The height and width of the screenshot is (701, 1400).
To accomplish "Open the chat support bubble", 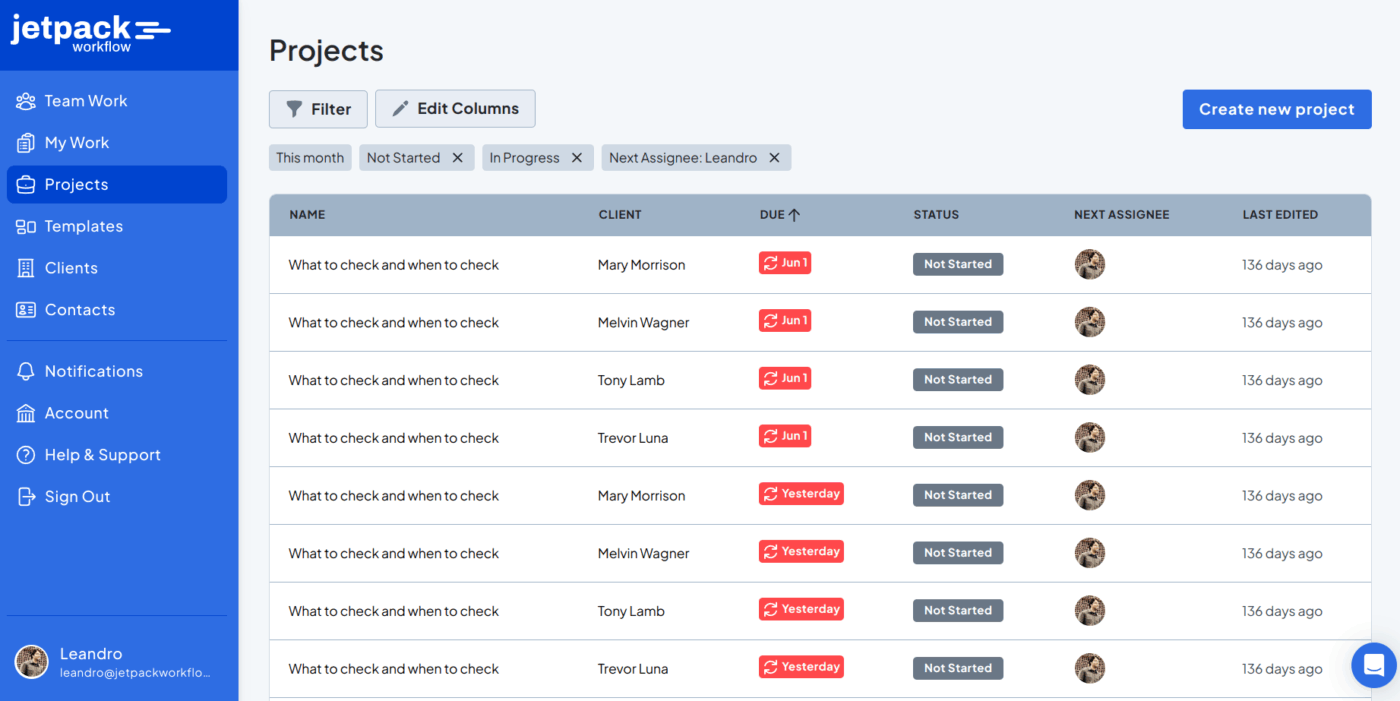I will 1372,665.
